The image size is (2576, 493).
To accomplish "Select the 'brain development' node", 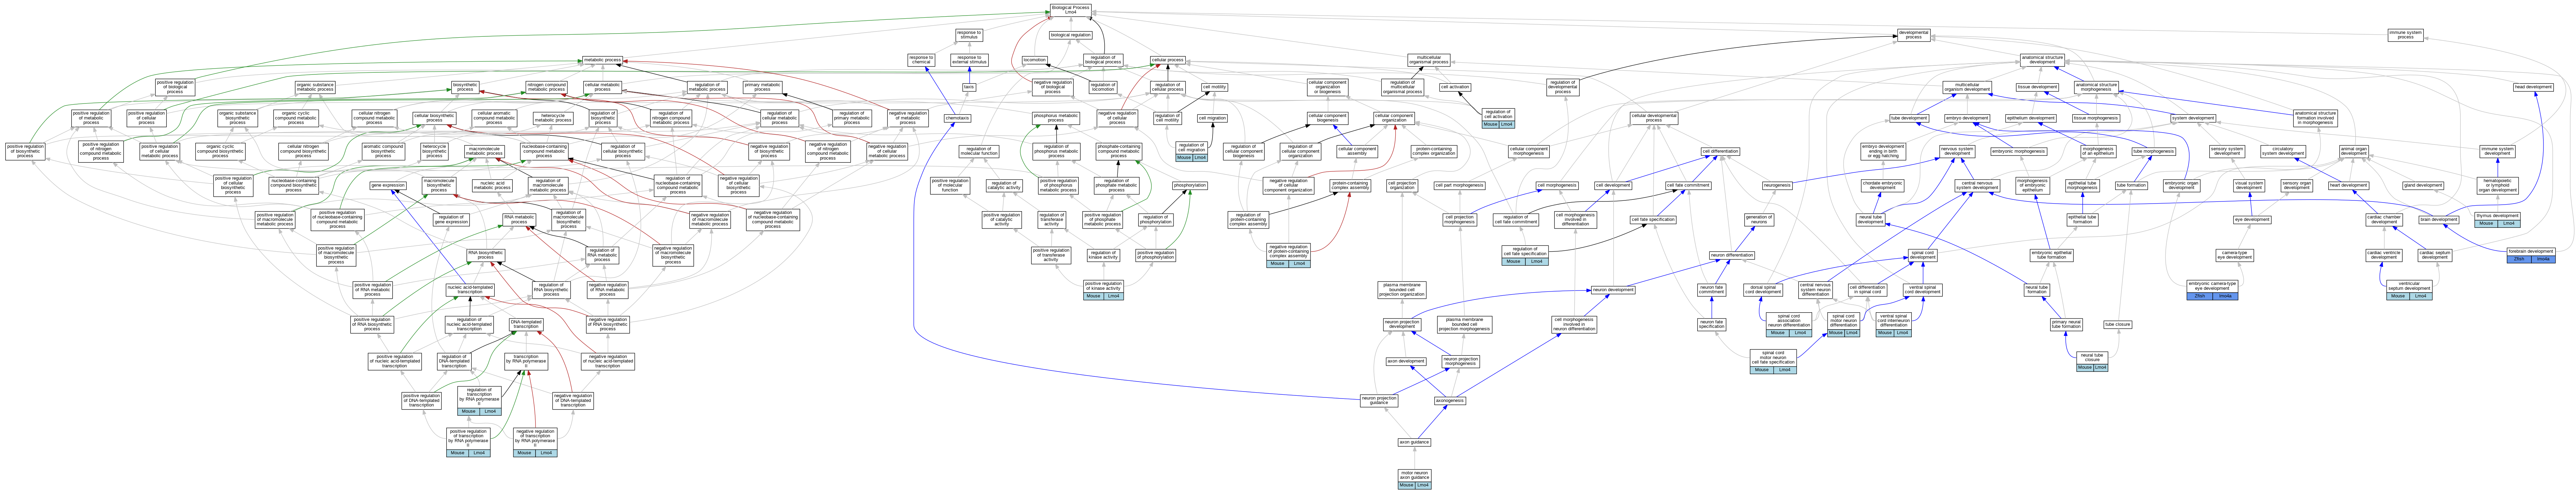I will 2439,219.
